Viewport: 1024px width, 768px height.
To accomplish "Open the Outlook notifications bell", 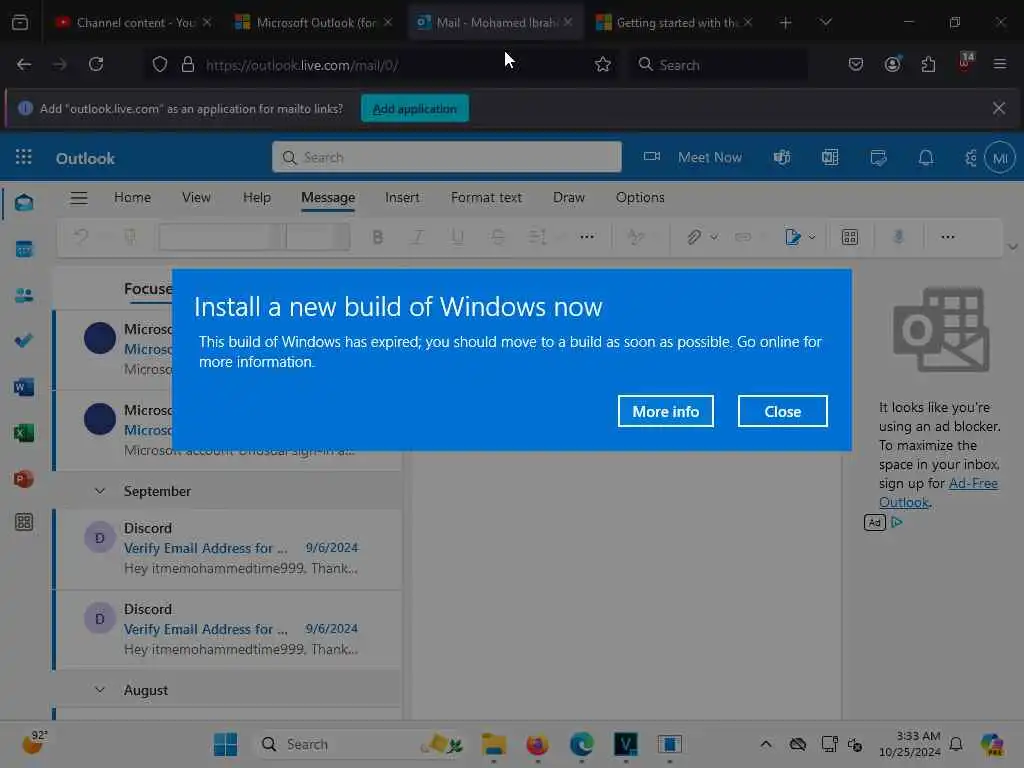I will (x=926, y=157).
